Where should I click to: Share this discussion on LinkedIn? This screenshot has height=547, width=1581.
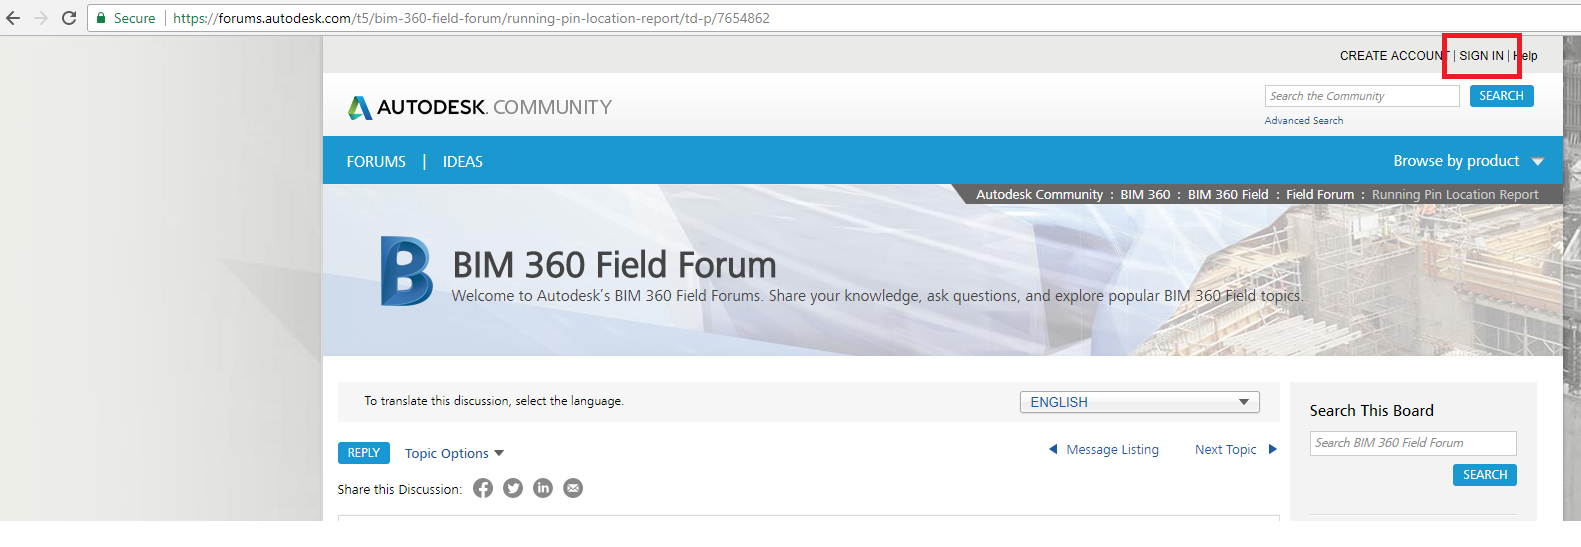tap(543, 488)
